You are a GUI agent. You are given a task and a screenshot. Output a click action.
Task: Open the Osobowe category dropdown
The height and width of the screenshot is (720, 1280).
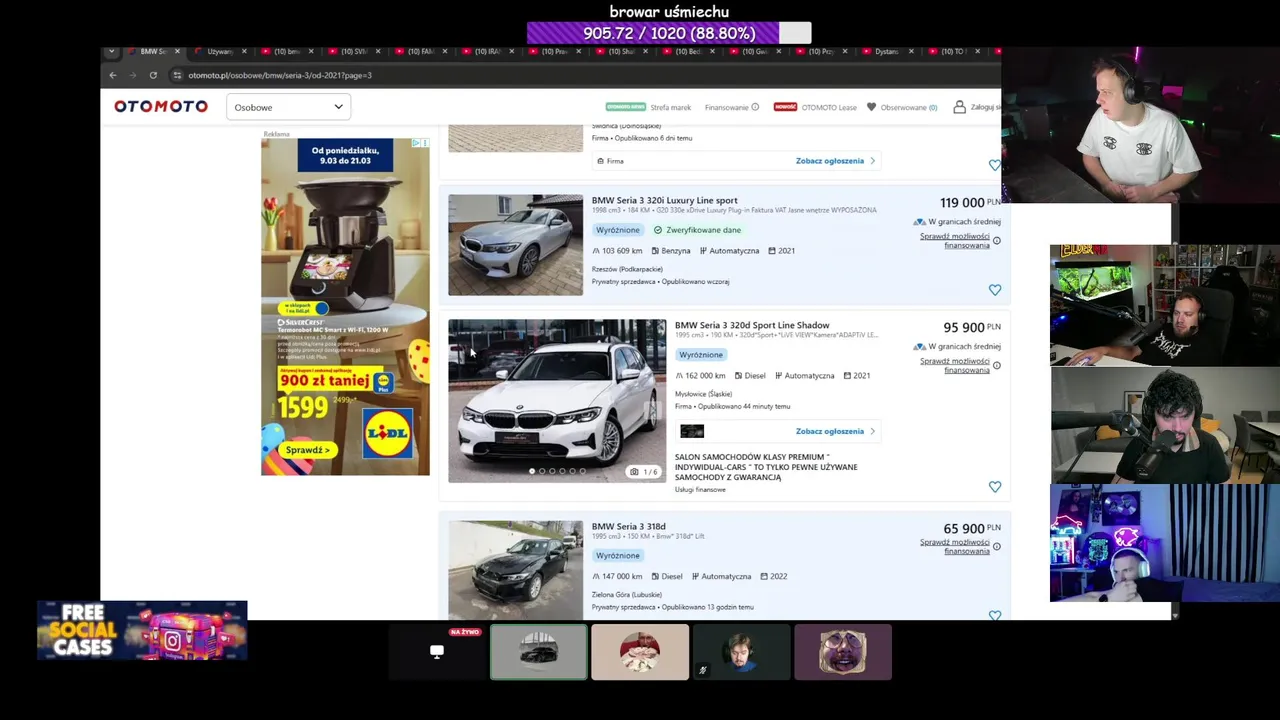[x=288, y=107]
